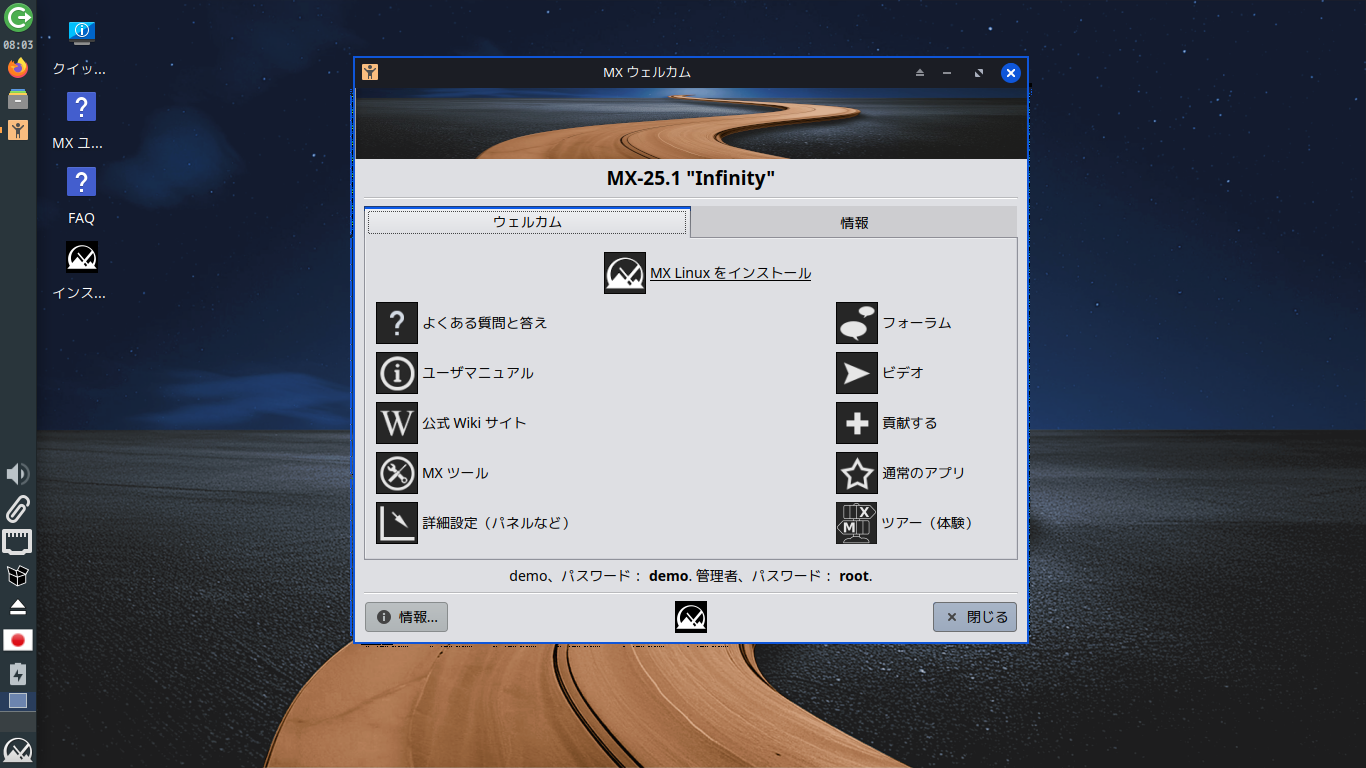Click the 情報... button
Image resolution: width=1366 pixels, height=768 pixels.
406,617
